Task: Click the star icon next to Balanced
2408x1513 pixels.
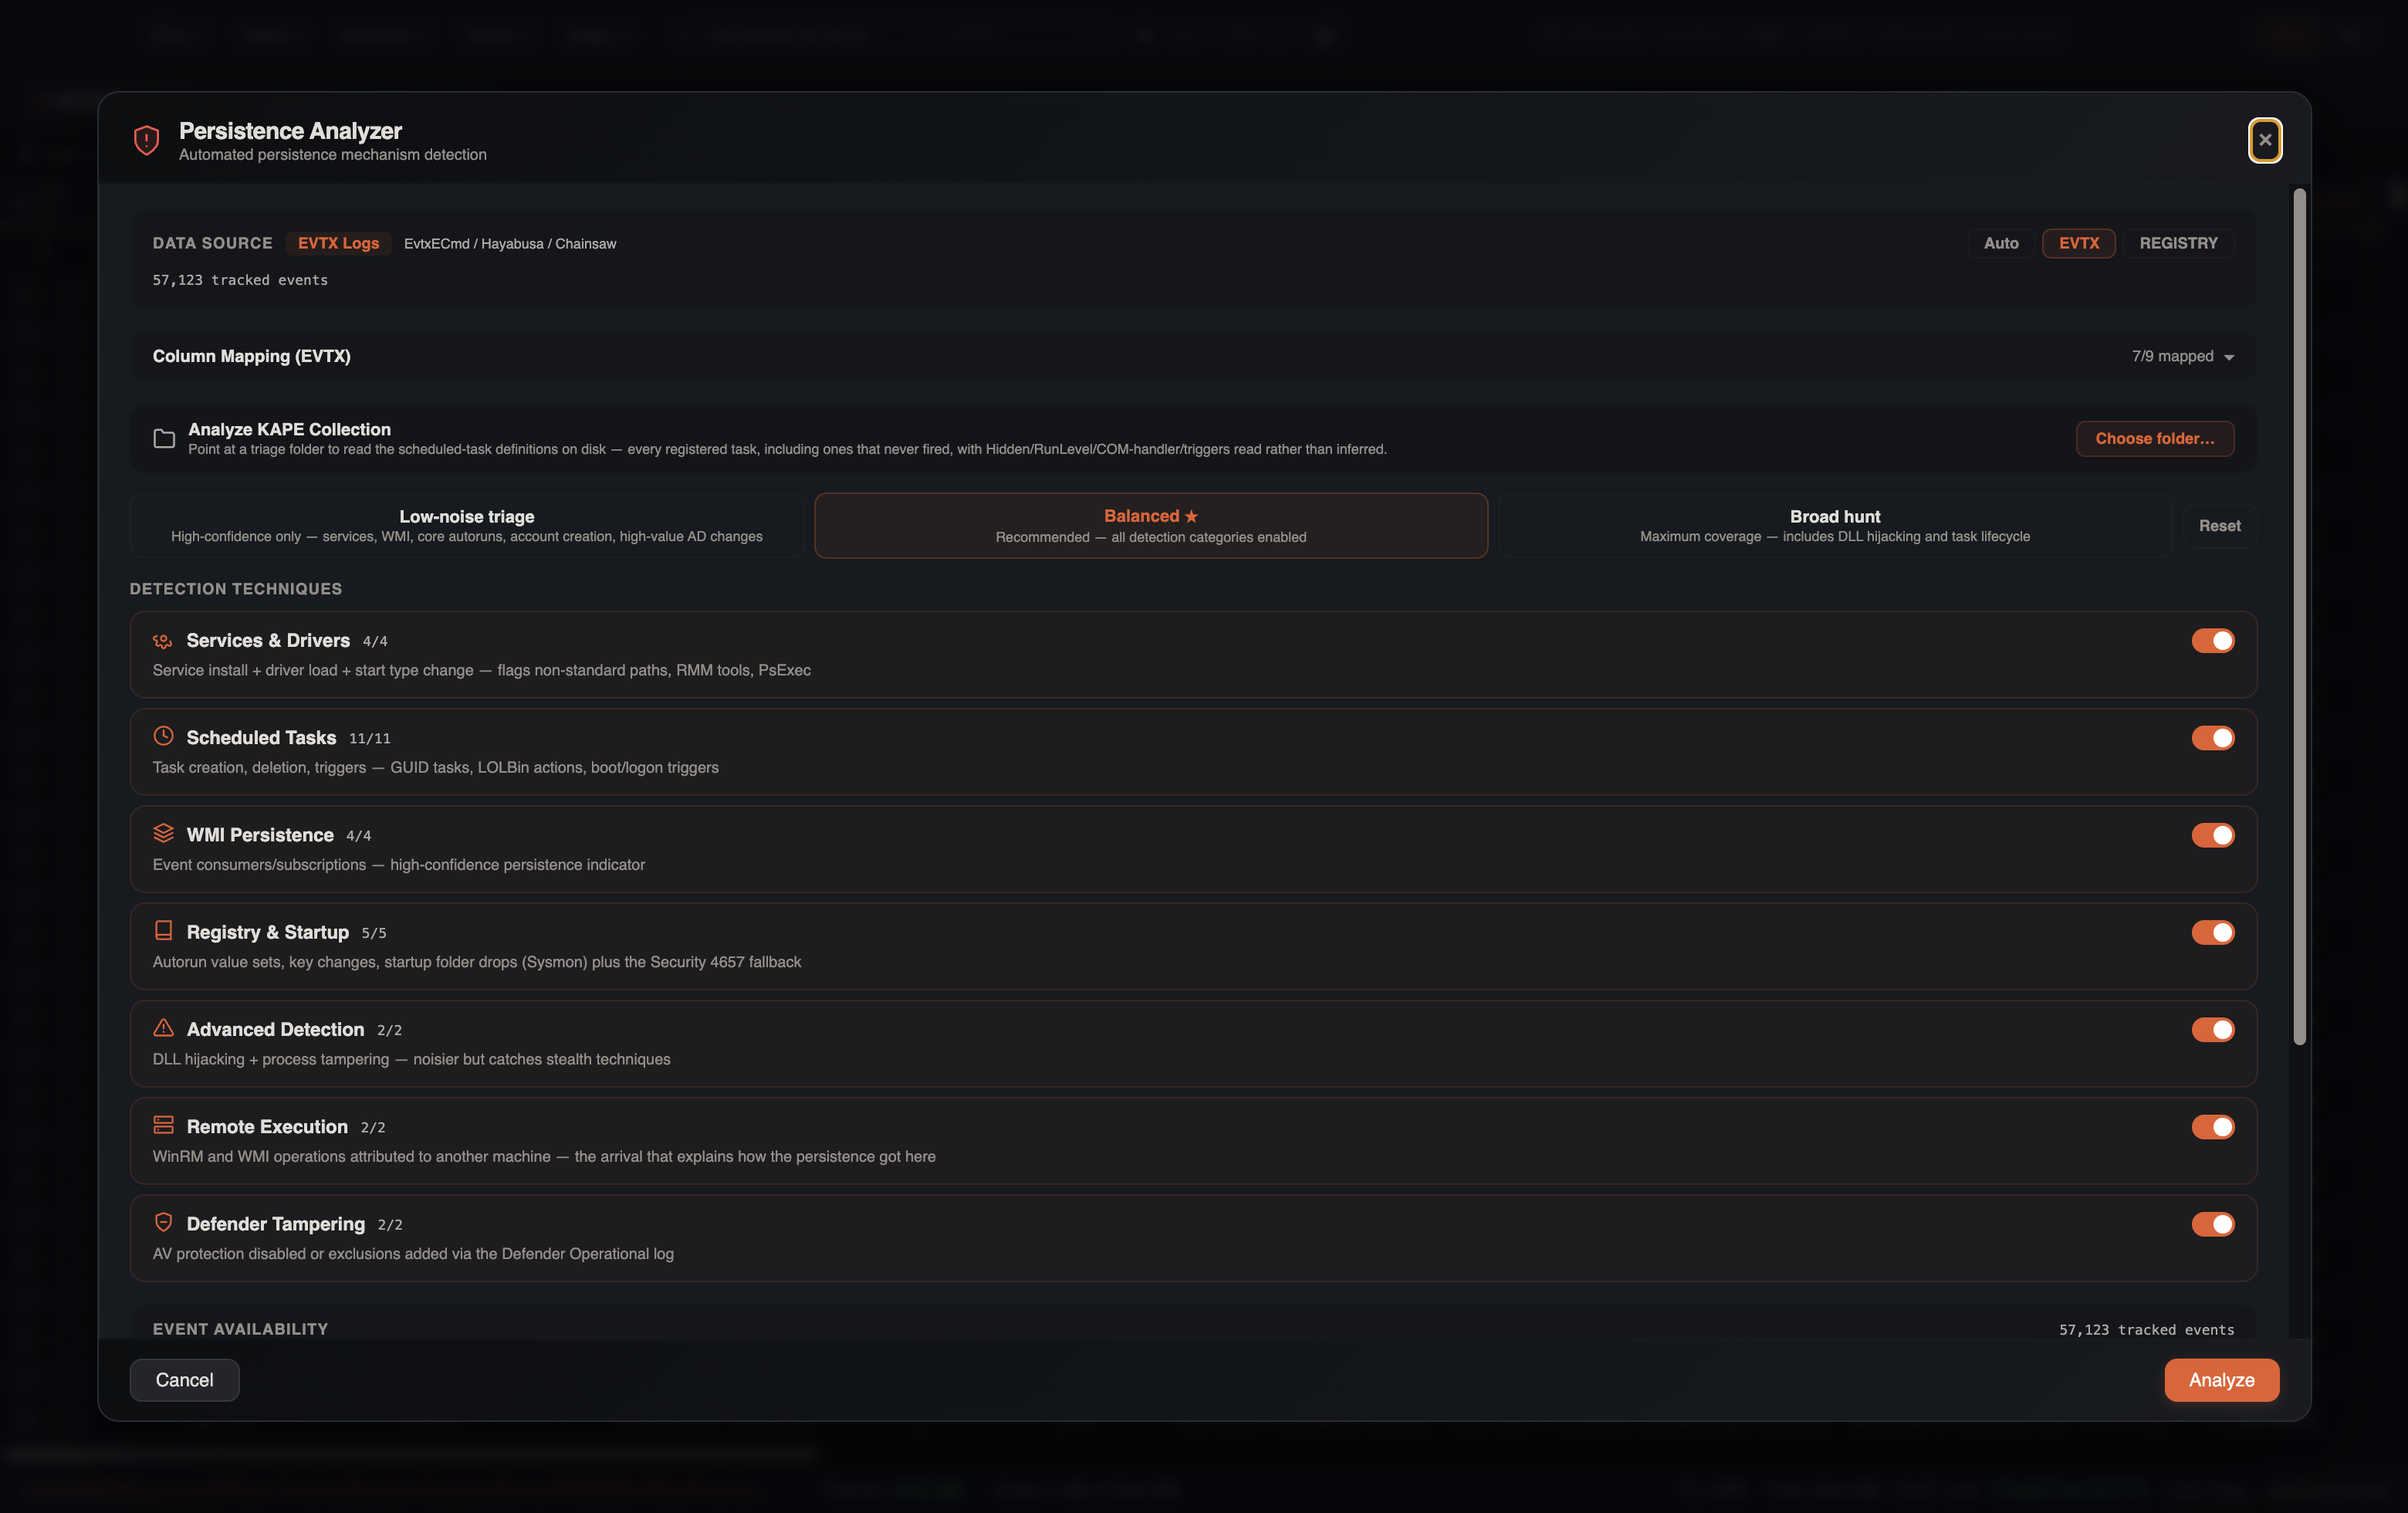Action: click(1191, 516)
